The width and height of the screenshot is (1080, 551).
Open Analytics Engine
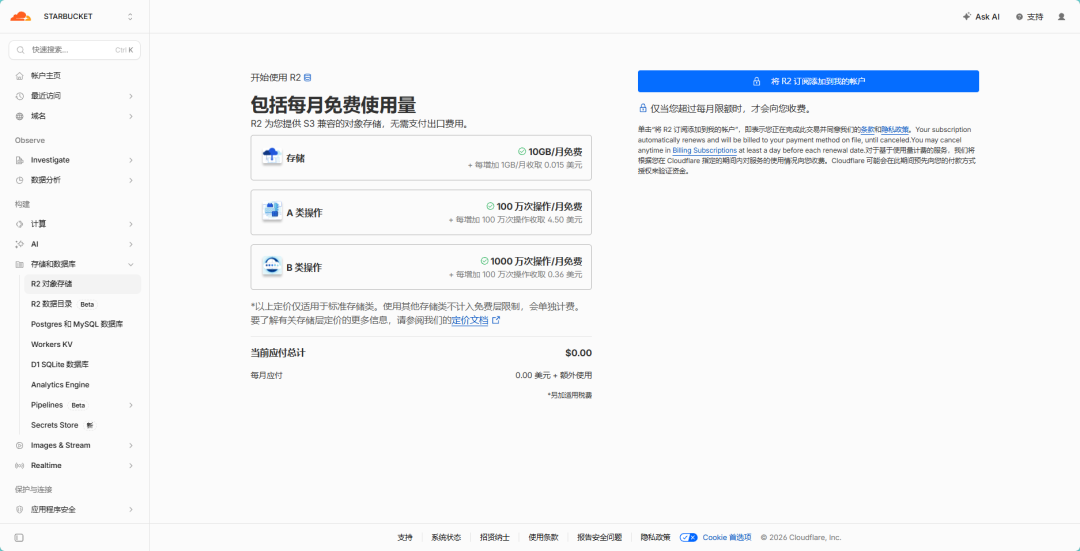[x=82, y=385]
